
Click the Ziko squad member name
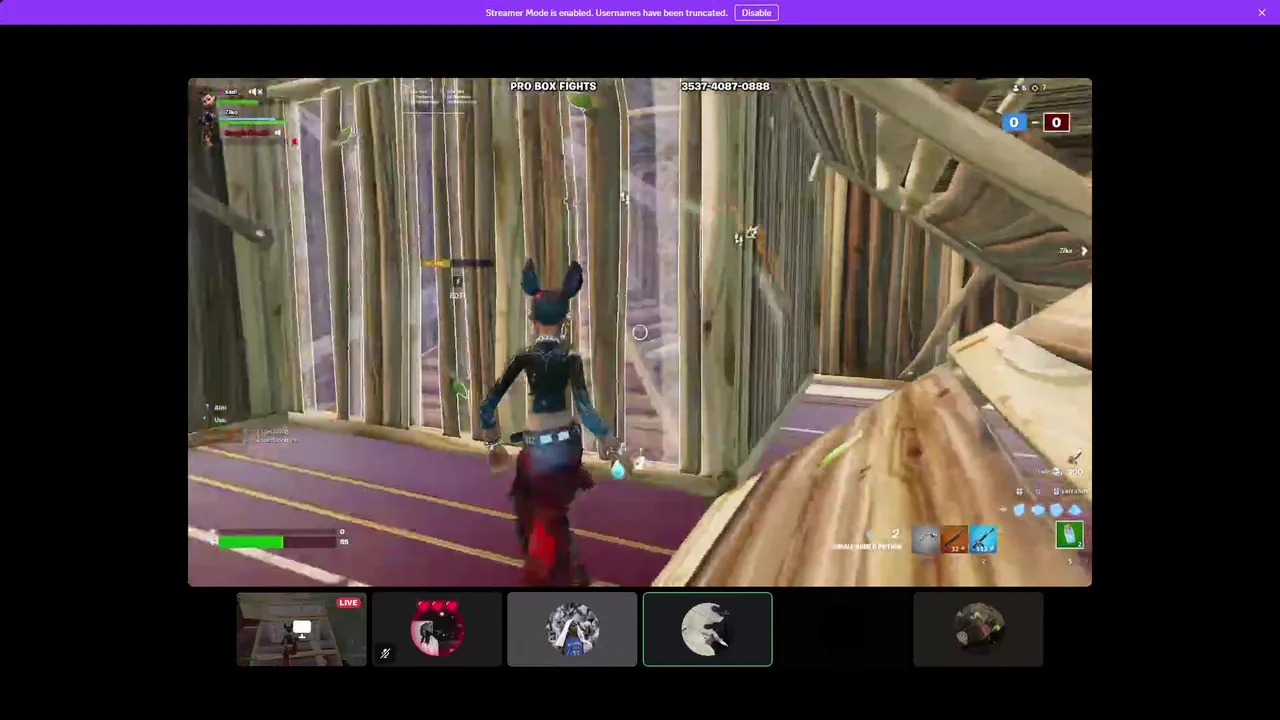(x=231, y=112)
